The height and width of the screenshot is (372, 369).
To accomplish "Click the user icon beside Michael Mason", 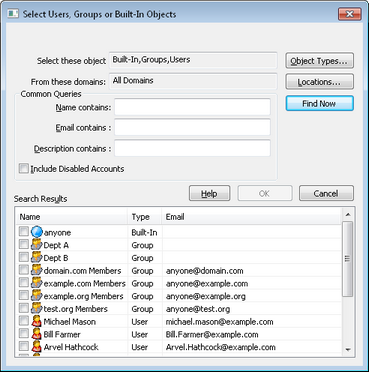I will tap(37, 321).
